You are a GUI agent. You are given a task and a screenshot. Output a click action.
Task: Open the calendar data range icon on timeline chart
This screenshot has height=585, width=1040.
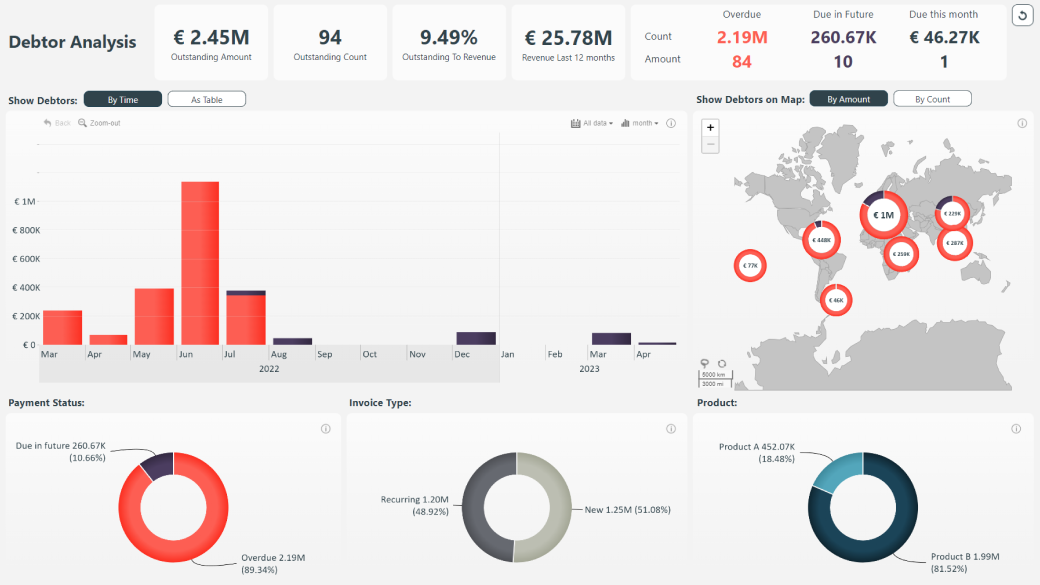pos(576,122)
